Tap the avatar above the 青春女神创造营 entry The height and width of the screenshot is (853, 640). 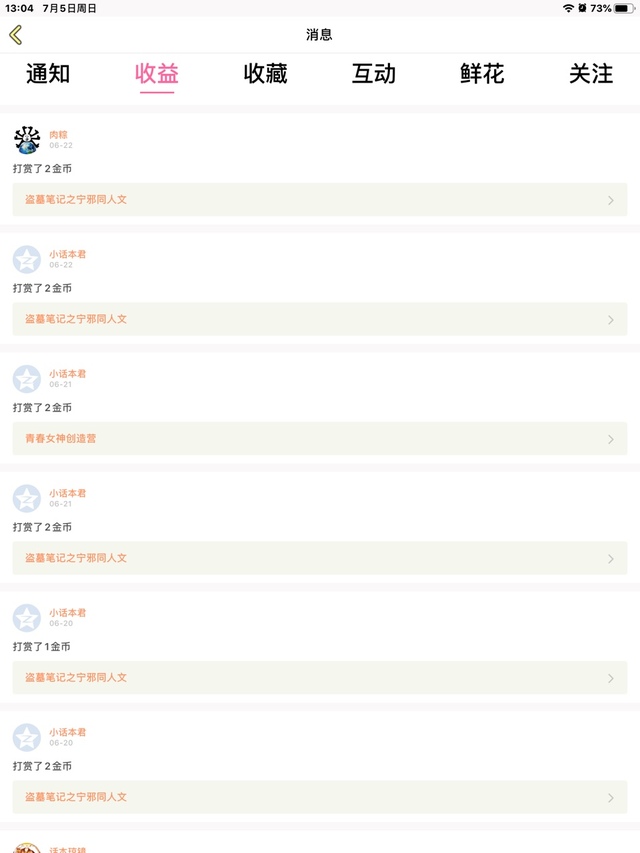pos(27,379)
